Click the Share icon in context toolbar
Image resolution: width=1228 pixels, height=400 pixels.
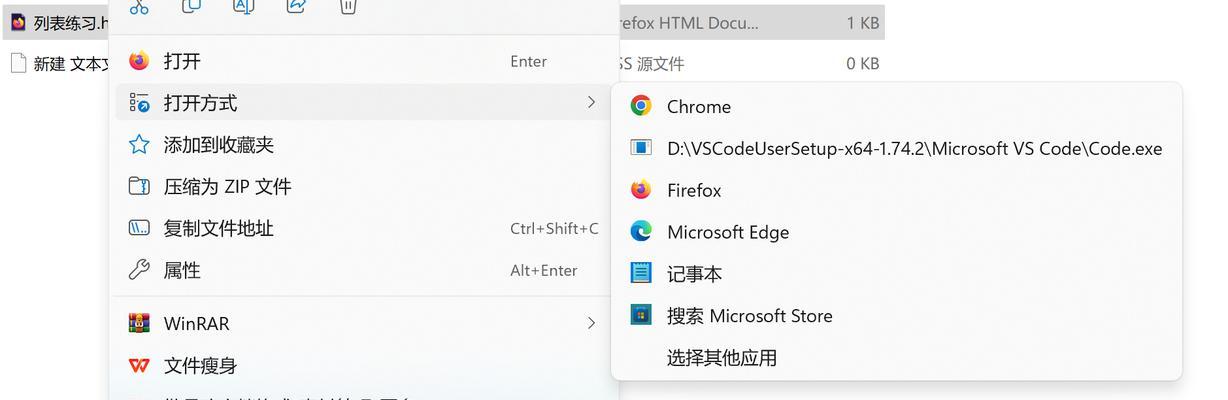point(296,6)
